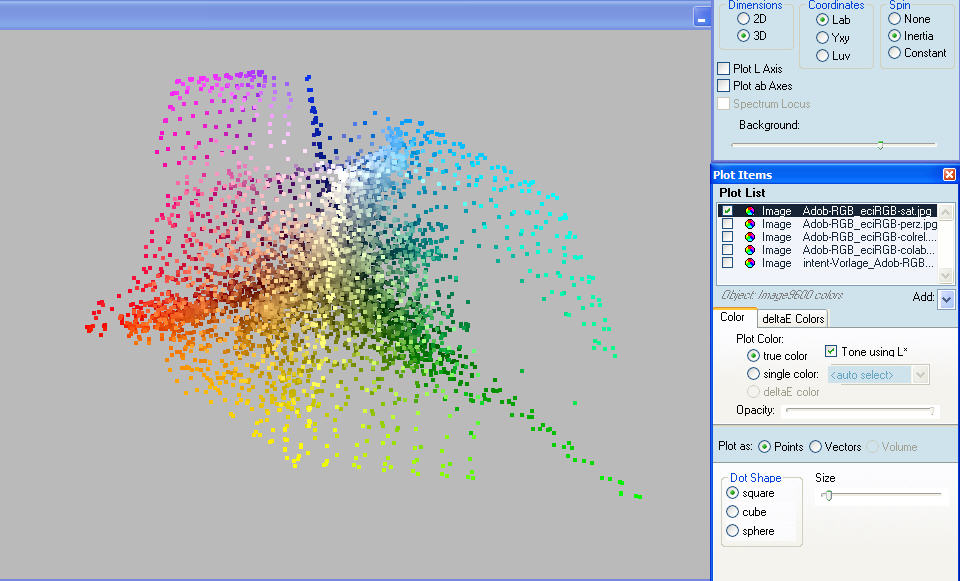The height and width of the screenshot is (581, 960).
Task: Select the Color tab
Action: [733, 318]
